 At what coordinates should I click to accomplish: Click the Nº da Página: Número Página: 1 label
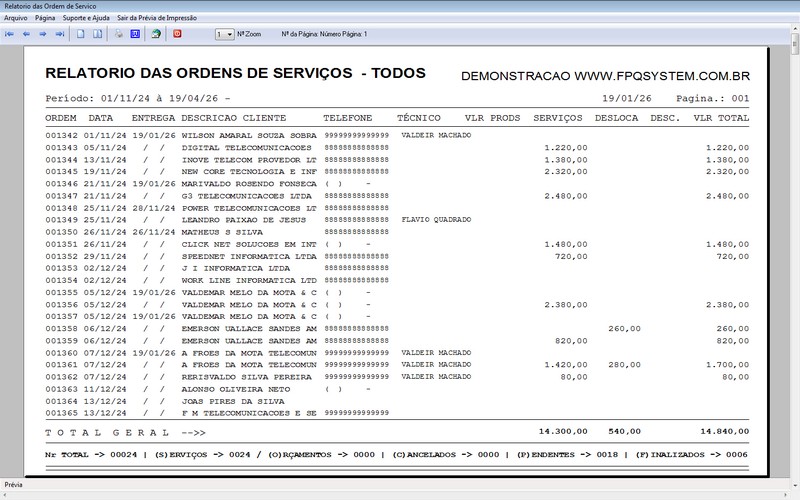tap(324, 34)
